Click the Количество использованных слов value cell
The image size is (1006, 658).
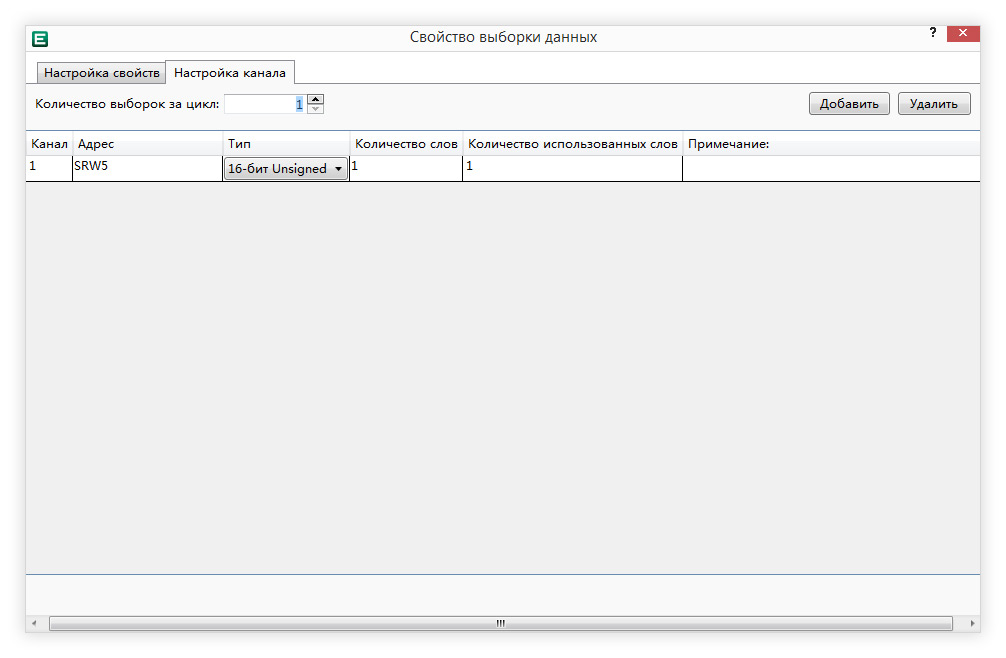pos(572,168)
